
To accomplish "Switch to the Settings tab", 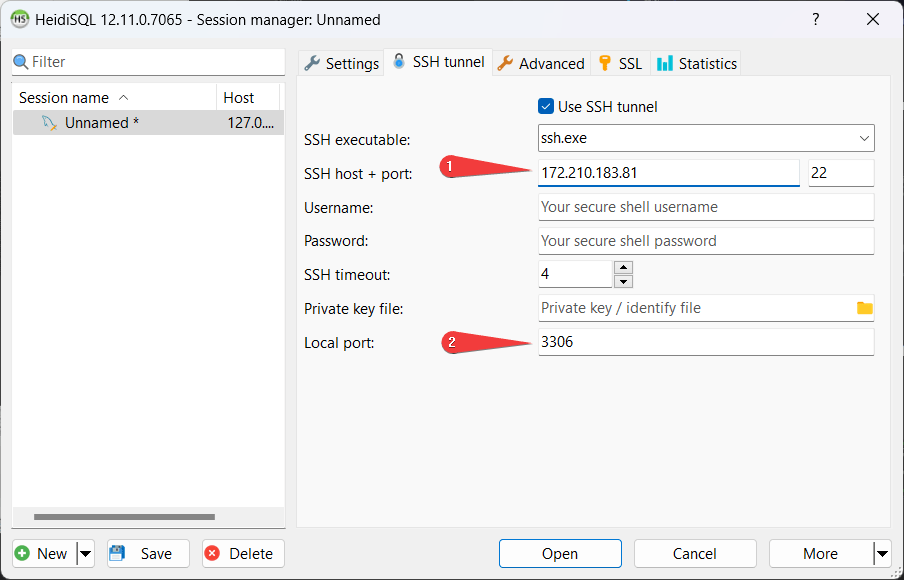I will tap(341, 63).
